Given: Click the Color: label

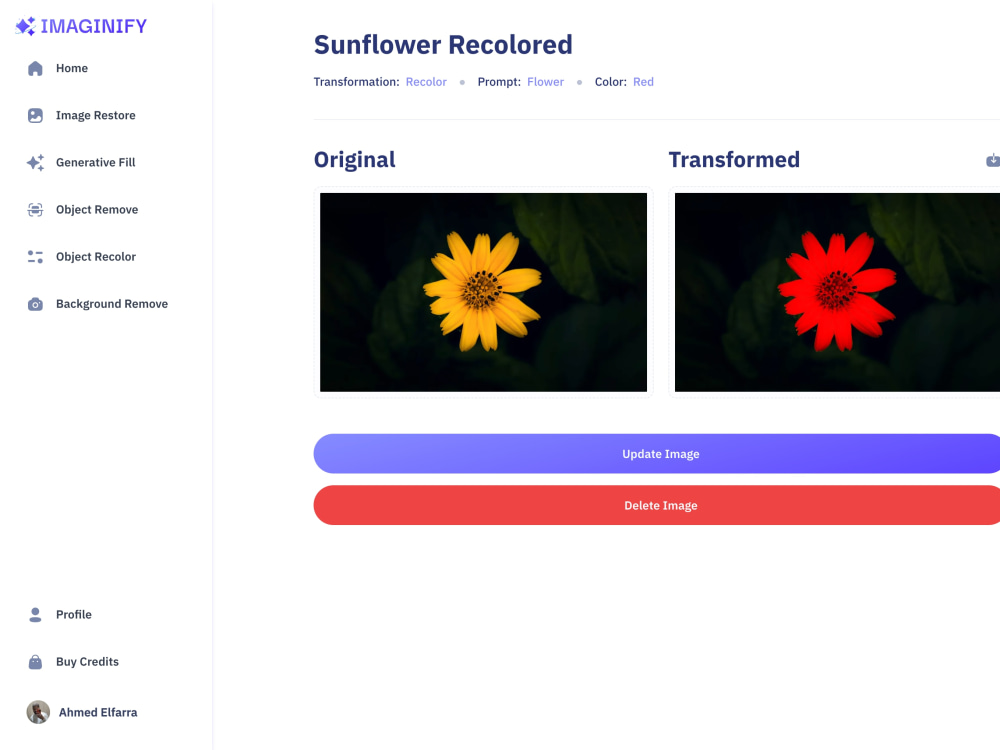Looking at the screenshot, I should (611, 82).
